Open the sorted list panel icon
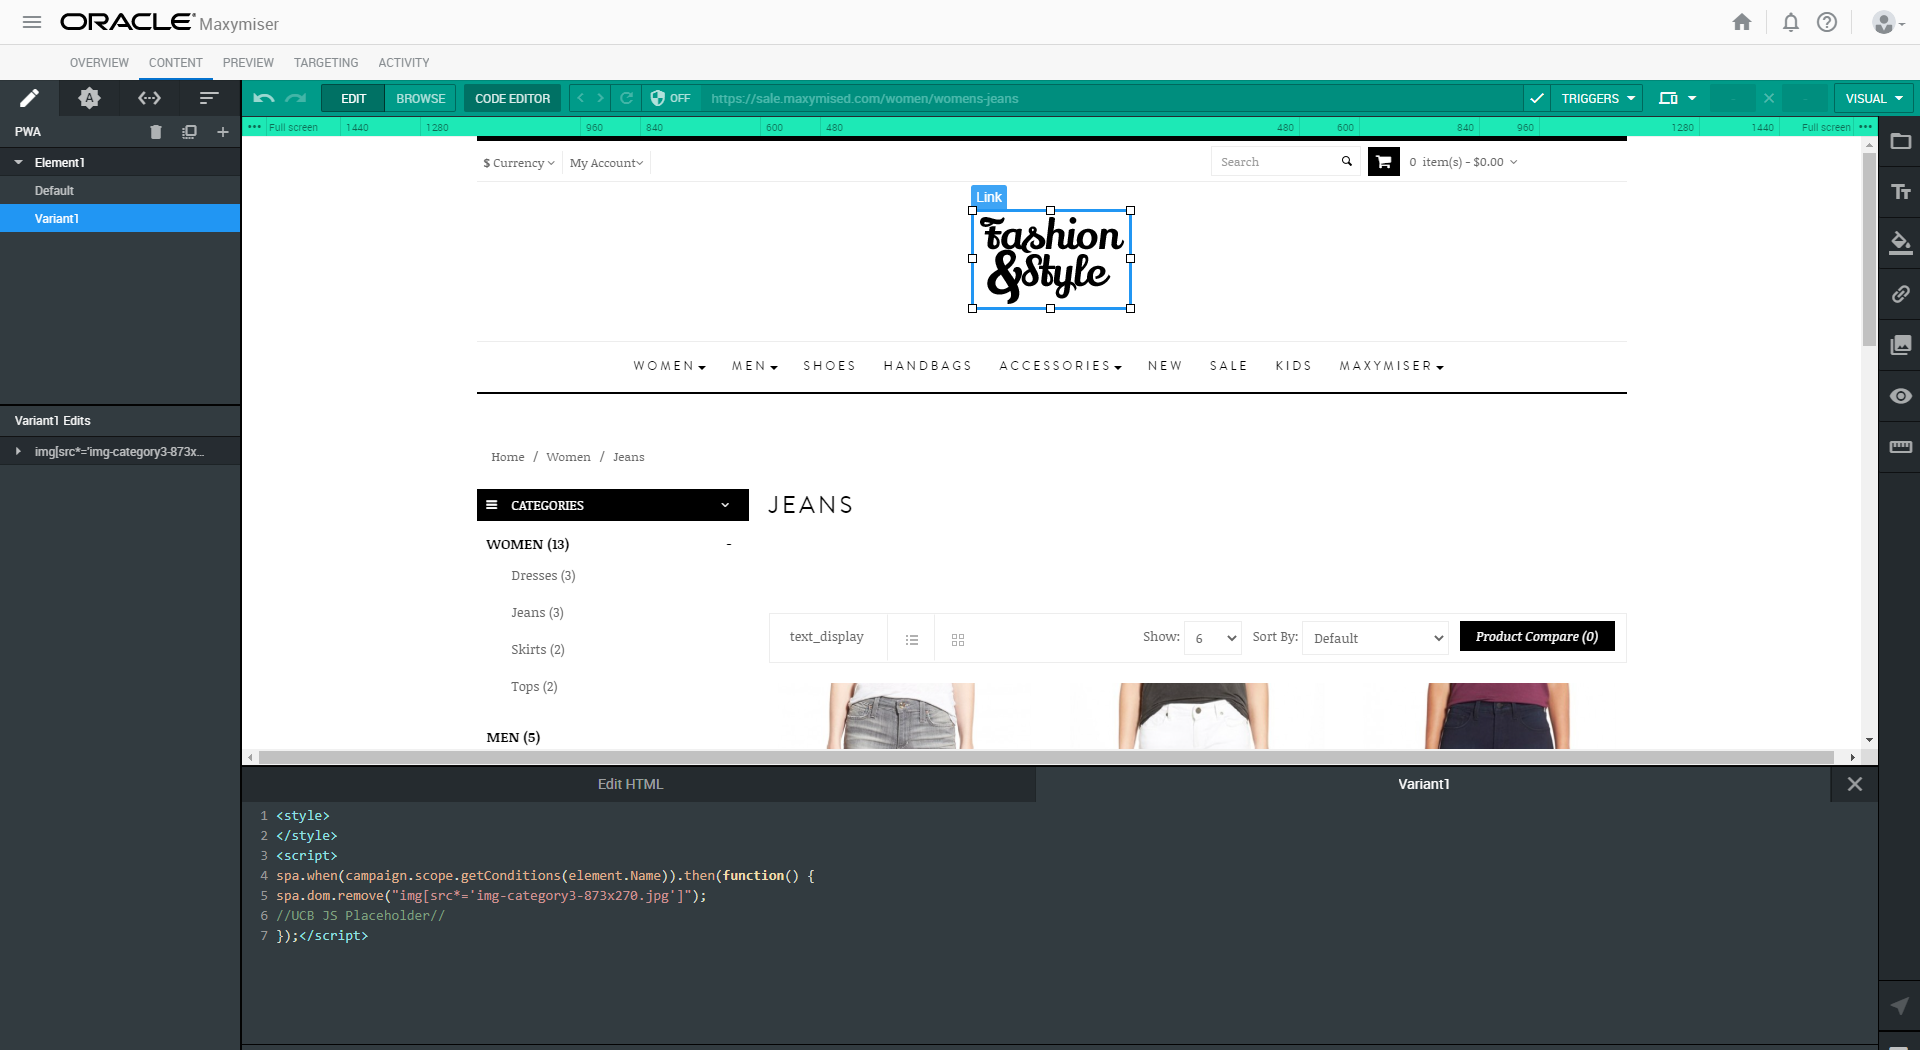This screenshot has height=1050, width=1920. click(209, 98)
